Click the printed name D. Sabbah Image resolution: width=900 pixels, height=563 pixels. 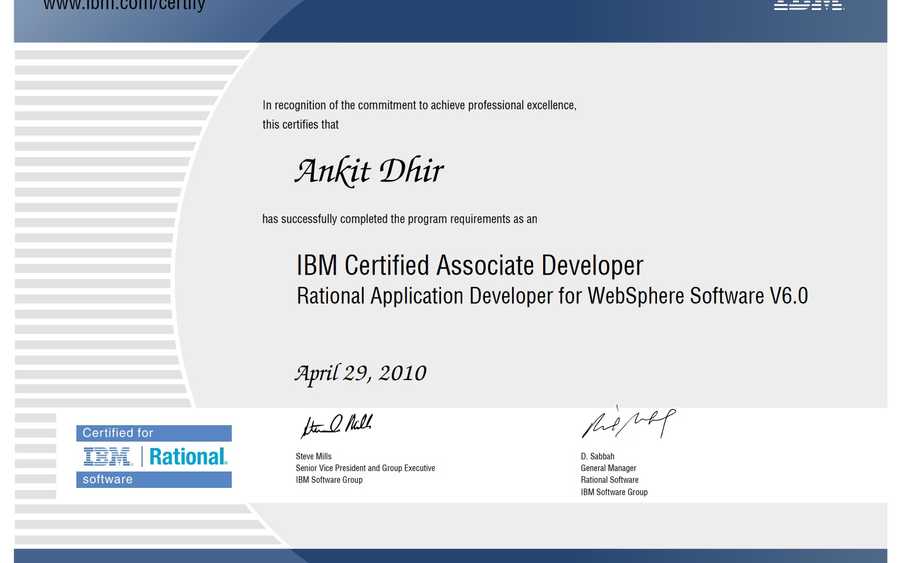click(x=598, y=456)
